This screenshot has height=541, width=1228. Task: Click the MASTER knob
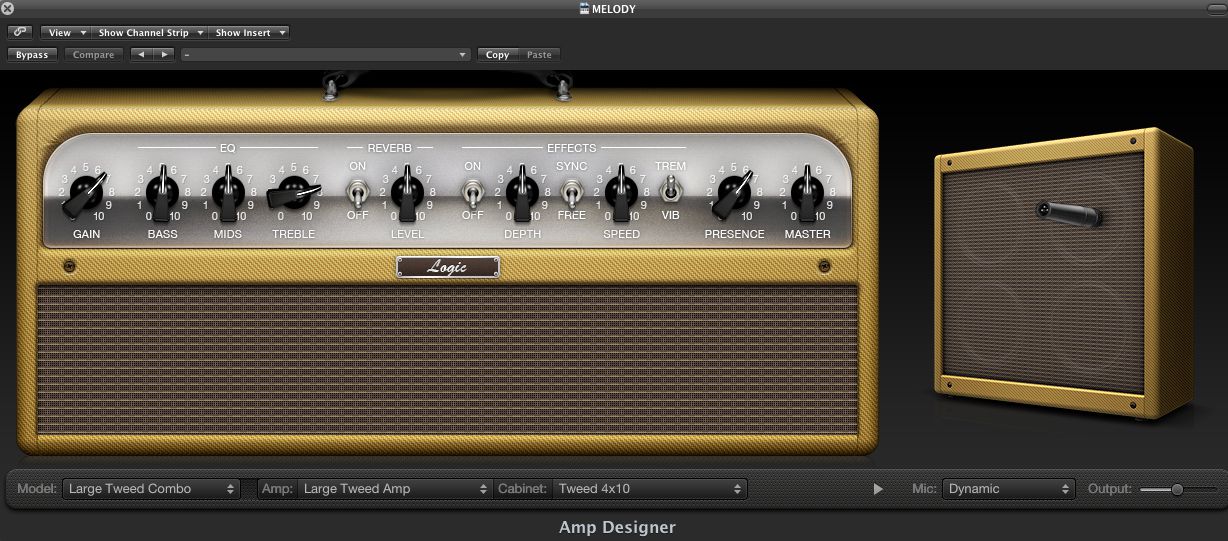(807, 191)
